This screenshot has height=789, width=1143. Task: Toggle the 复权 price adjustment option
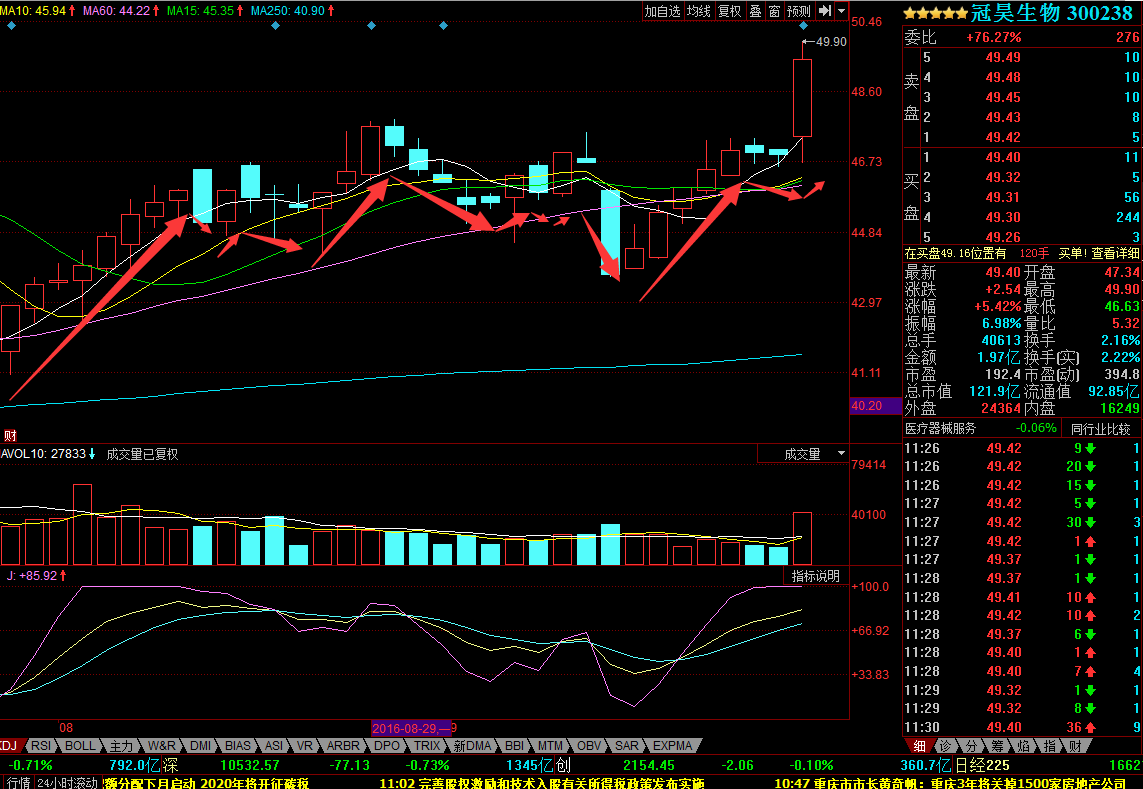[x=729, y=11]
